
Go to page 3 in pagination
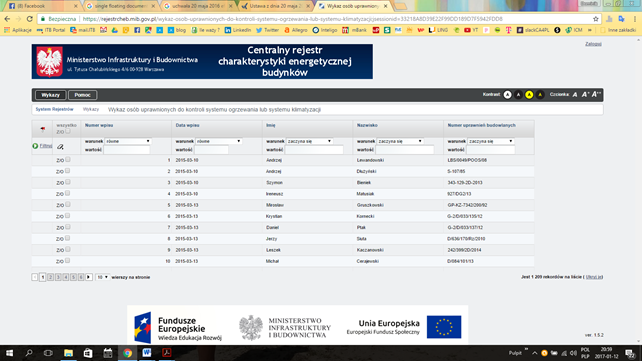pos(58,277)
